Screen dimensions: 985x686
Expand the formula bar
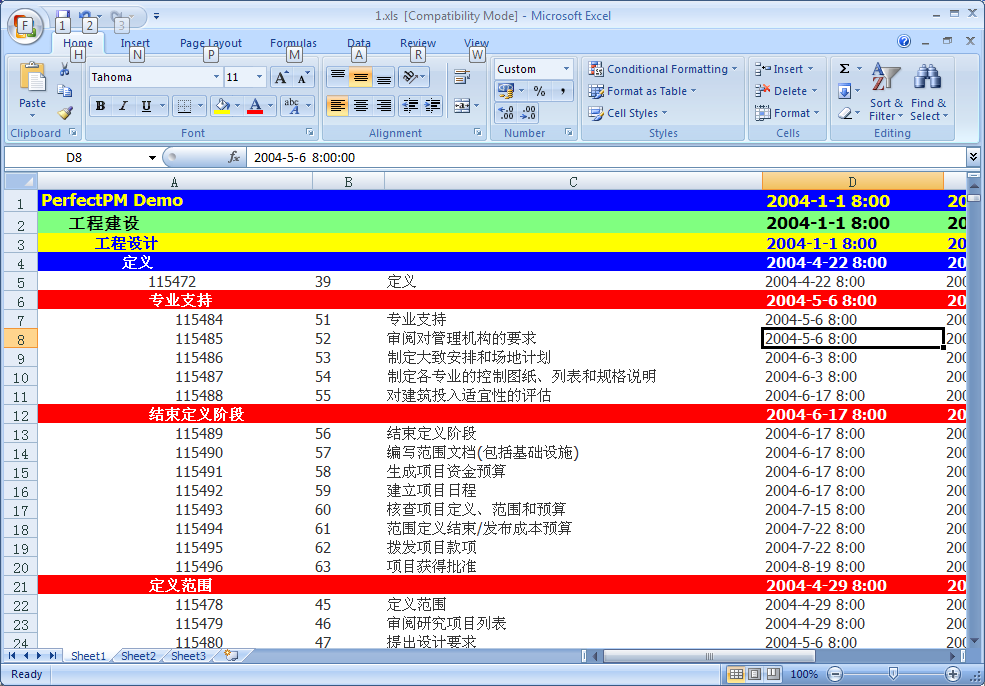[973, 157]
